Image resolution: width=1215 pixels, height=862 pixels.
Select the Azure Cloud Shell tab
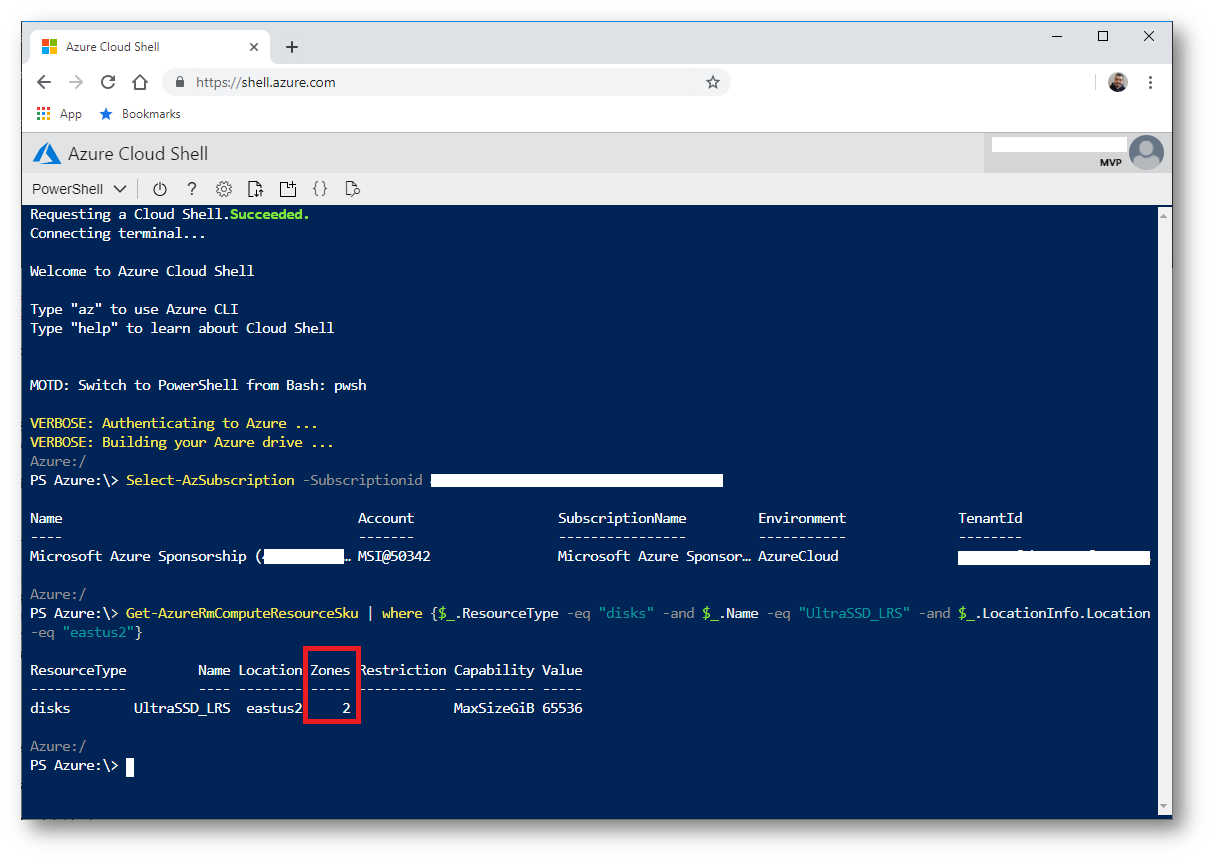[150, 47]
